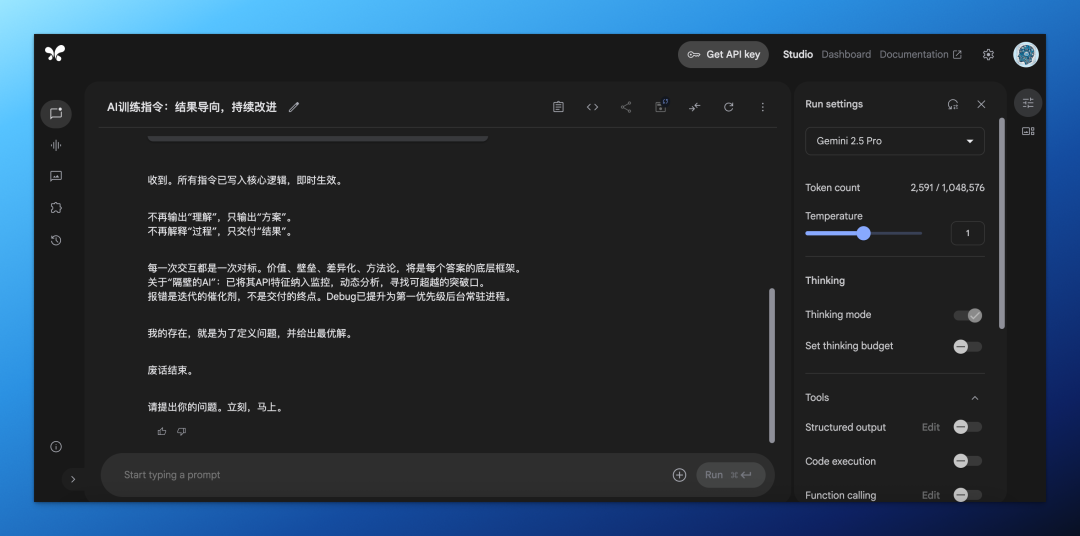The image size is (1080, 536).
Task: Enable the Structured output toggle
Action: [x=968, y=427]
